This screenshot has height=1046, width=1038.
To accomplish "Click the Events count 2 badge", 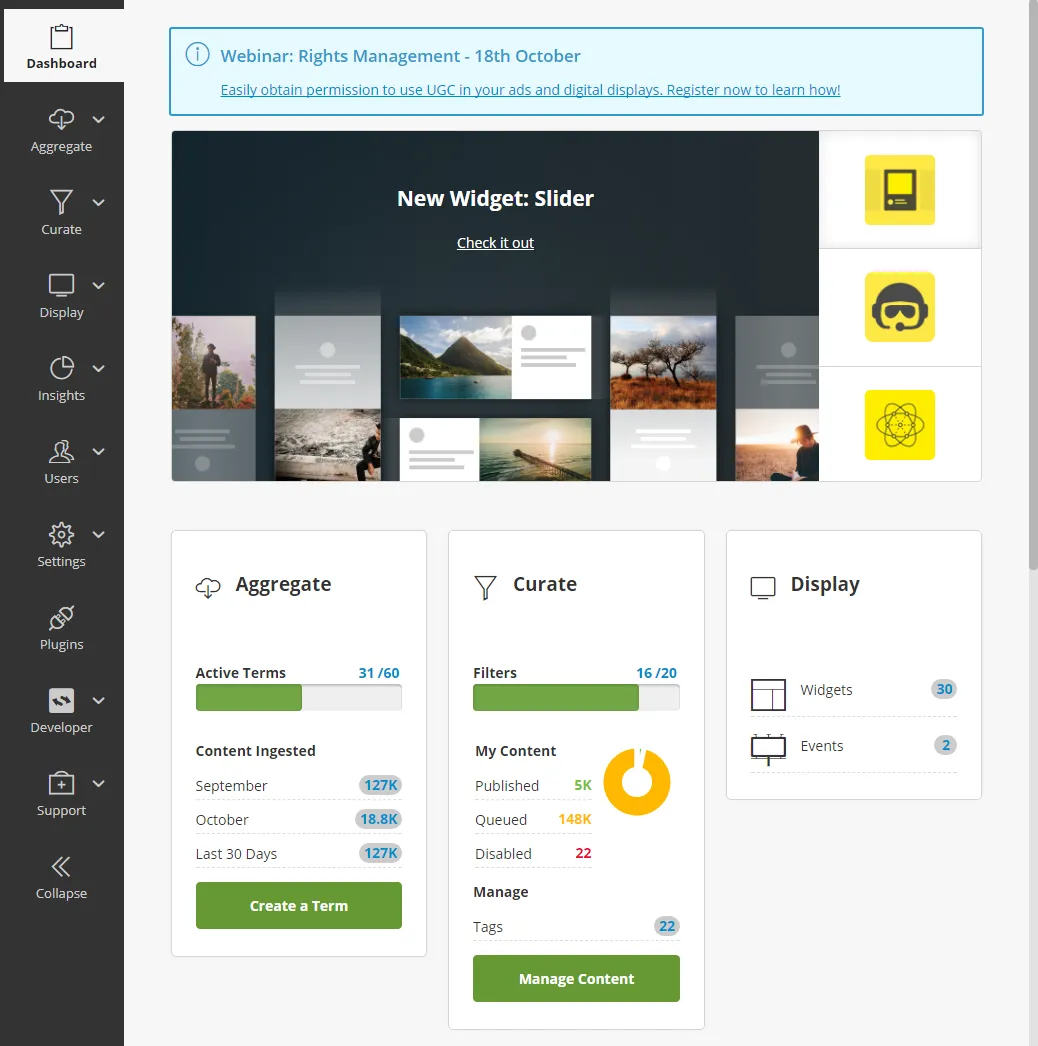I will [945, 745].
